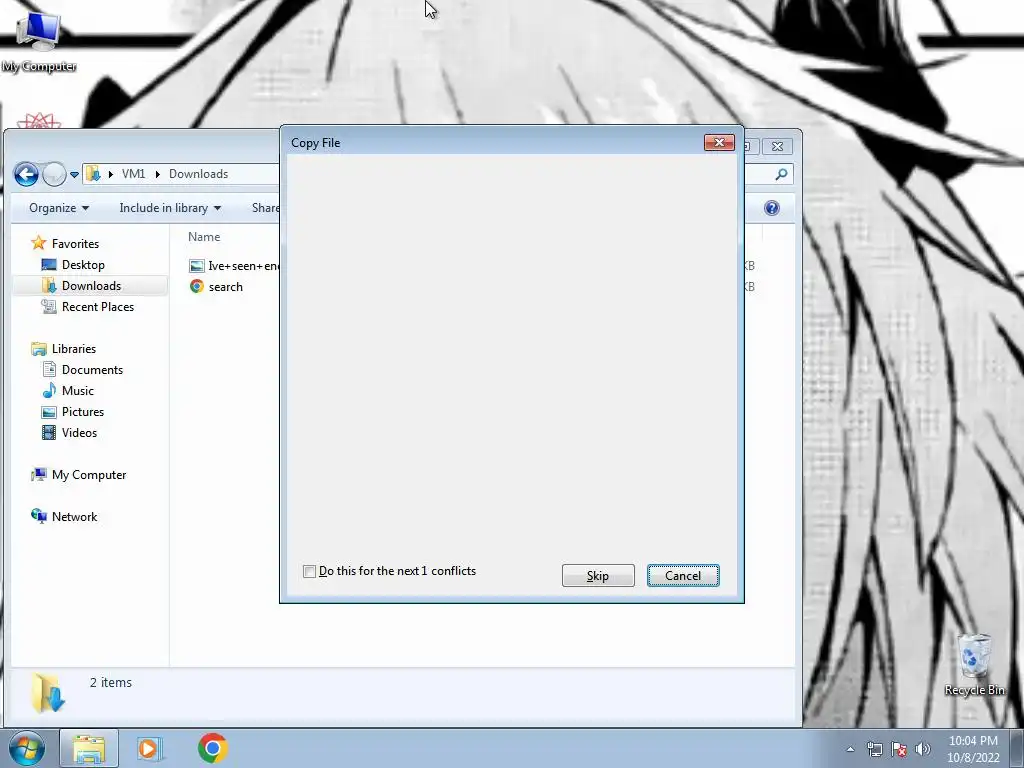
Task: Cancel the Copy File dialog
Action: pyautogui.click(x=683, y=575)
